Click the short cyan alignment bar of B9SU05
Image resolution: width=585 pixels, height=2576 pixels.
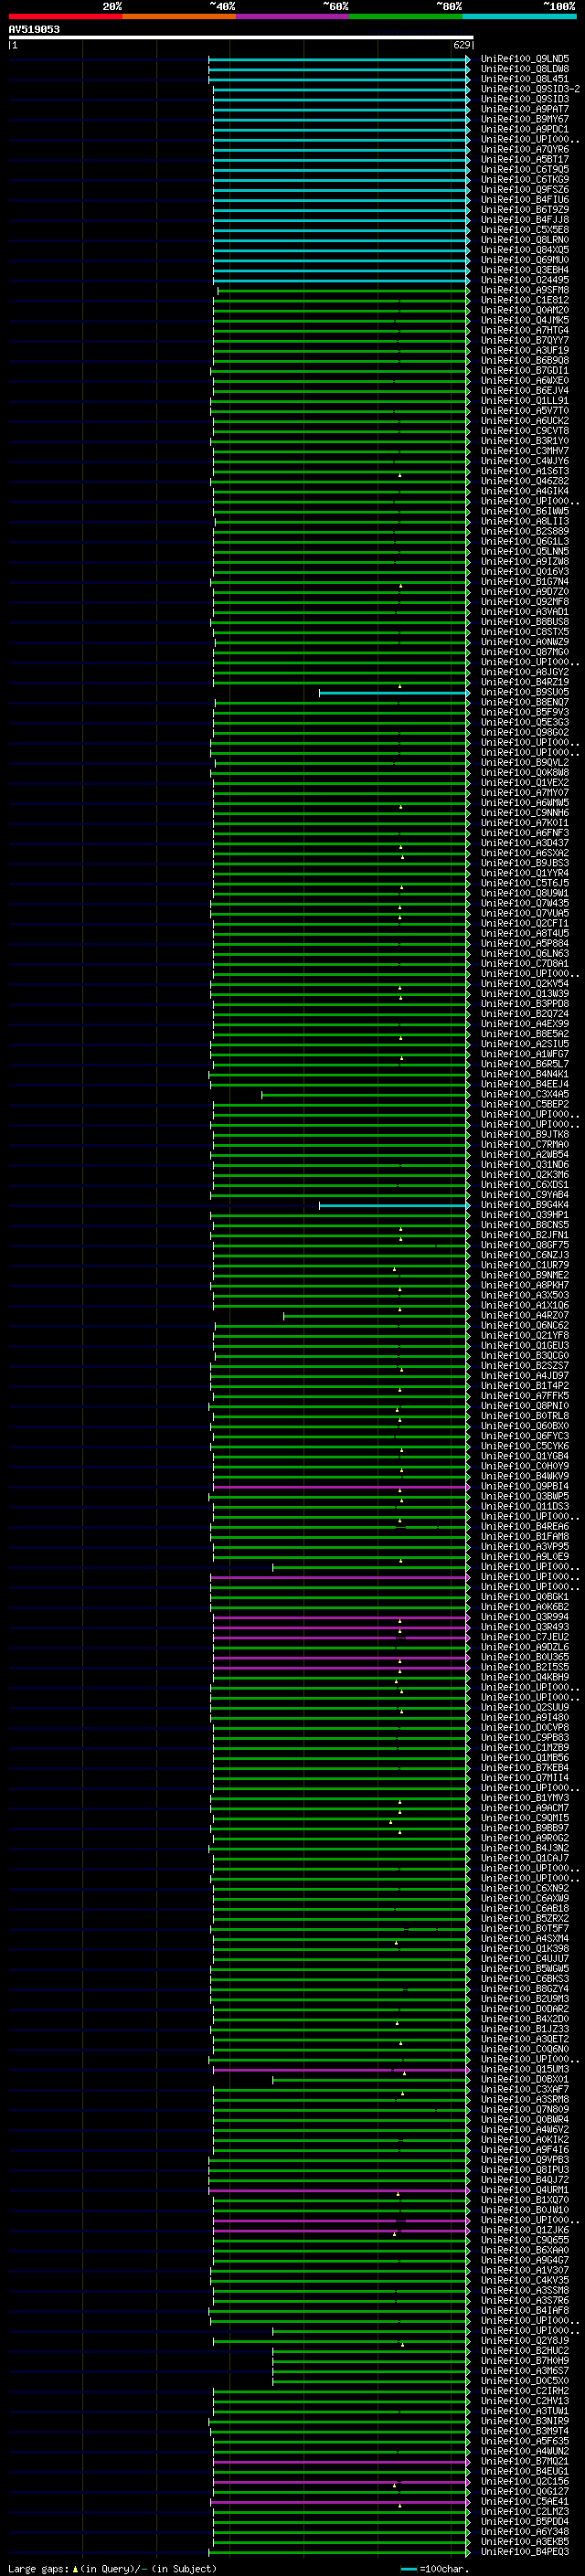pyautogui.click(x=394, y=693)
